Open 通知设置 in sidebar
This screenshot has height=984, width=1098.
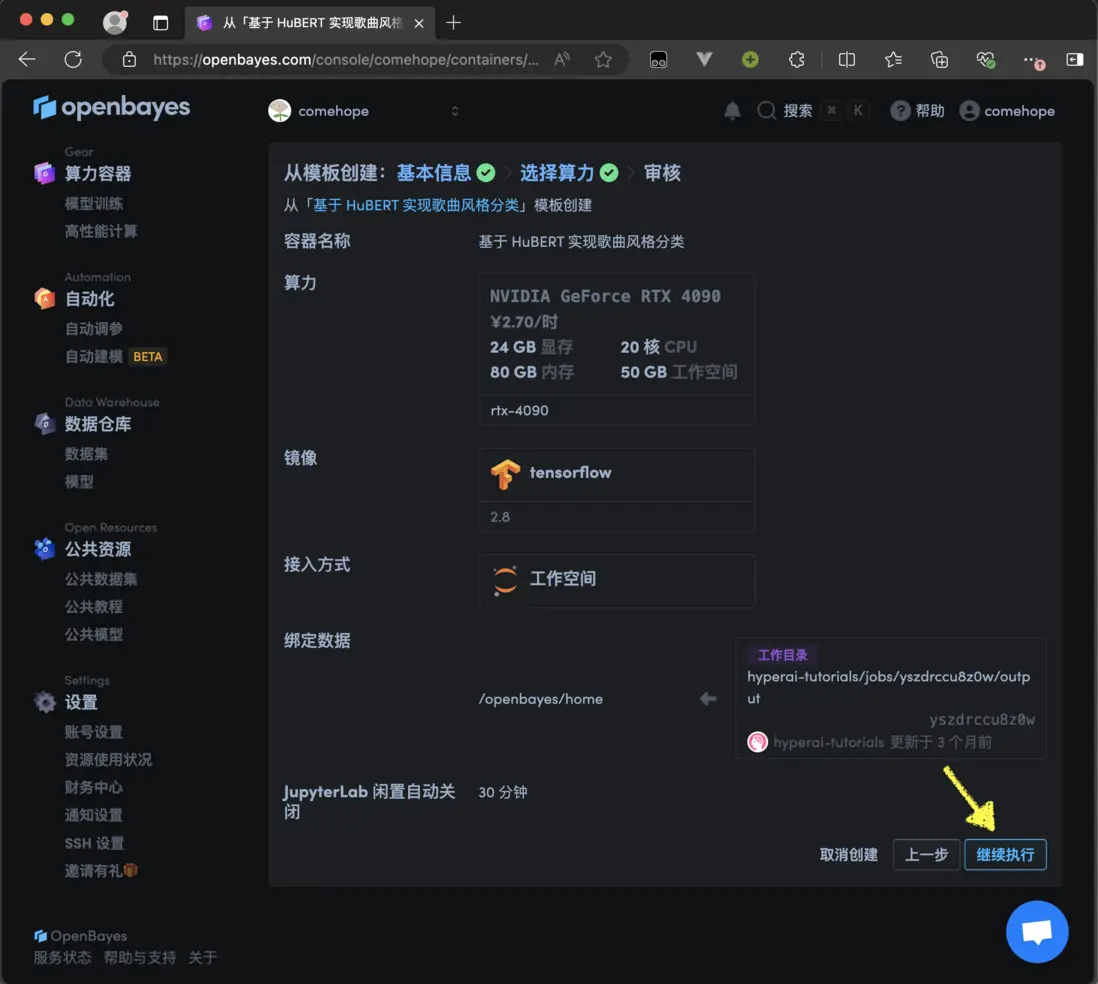point(94,815)
